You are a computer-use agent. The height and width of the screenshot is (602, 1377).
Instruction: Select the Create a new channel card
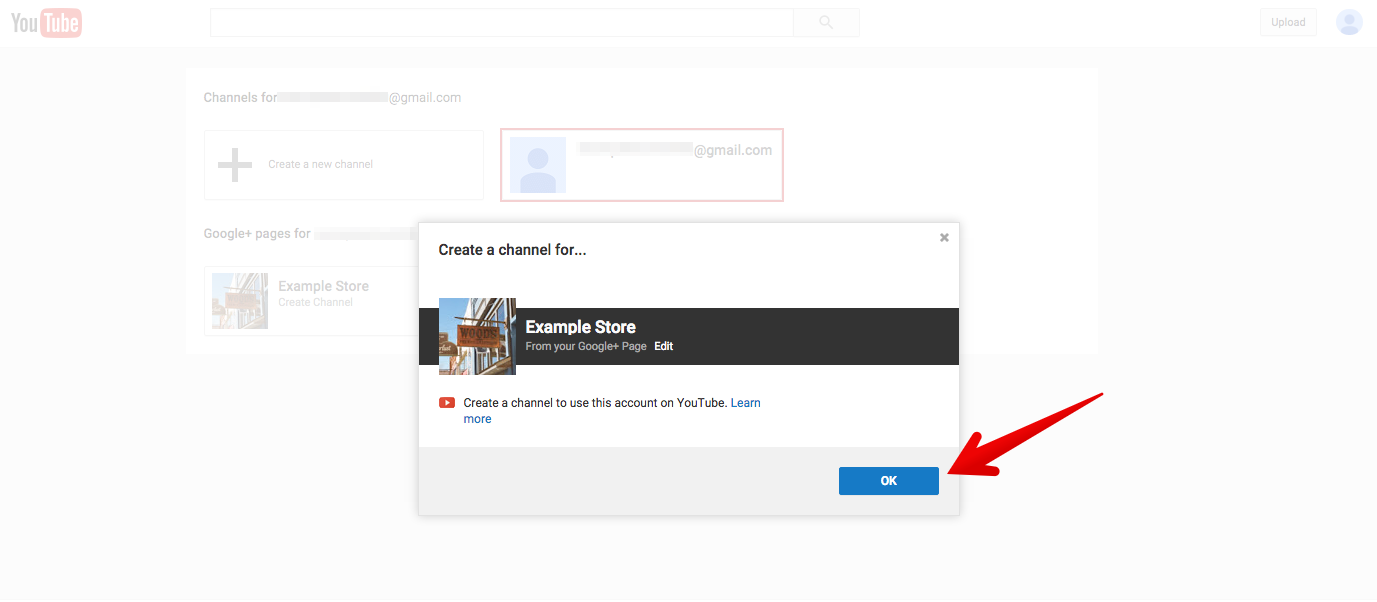(343, 164)
